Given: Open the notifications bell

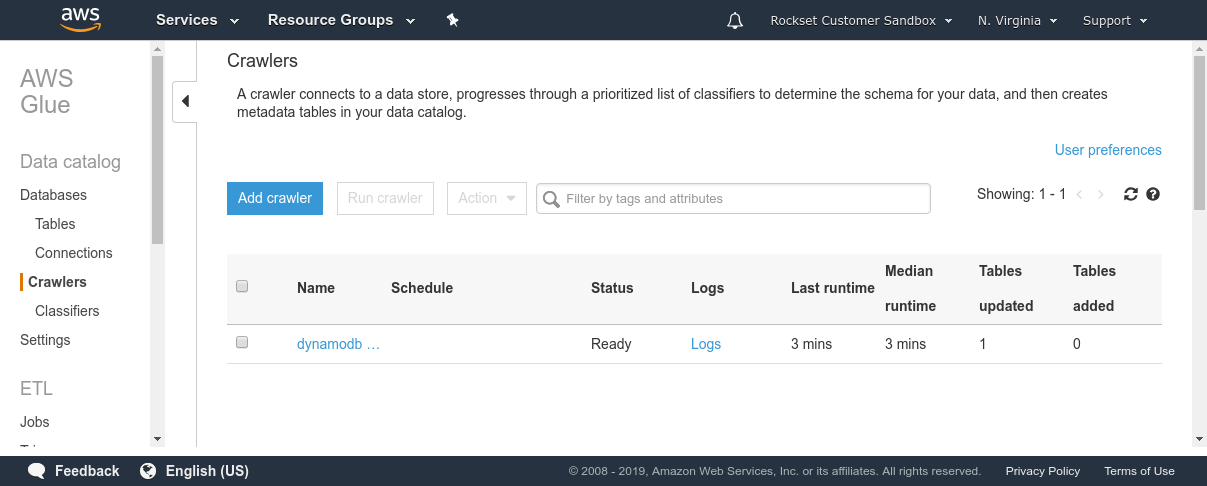Looking at the screenshot, I should point(735,20).
